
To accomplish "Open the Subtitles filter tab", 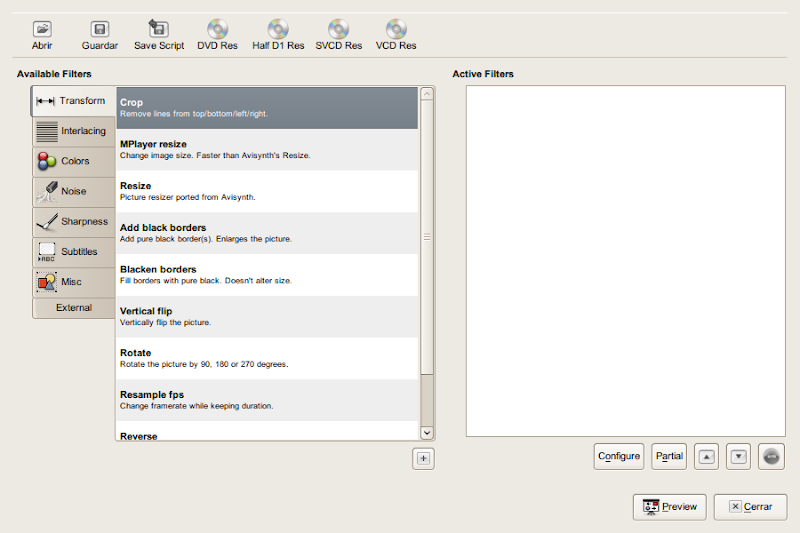I will tap(73, 251).
